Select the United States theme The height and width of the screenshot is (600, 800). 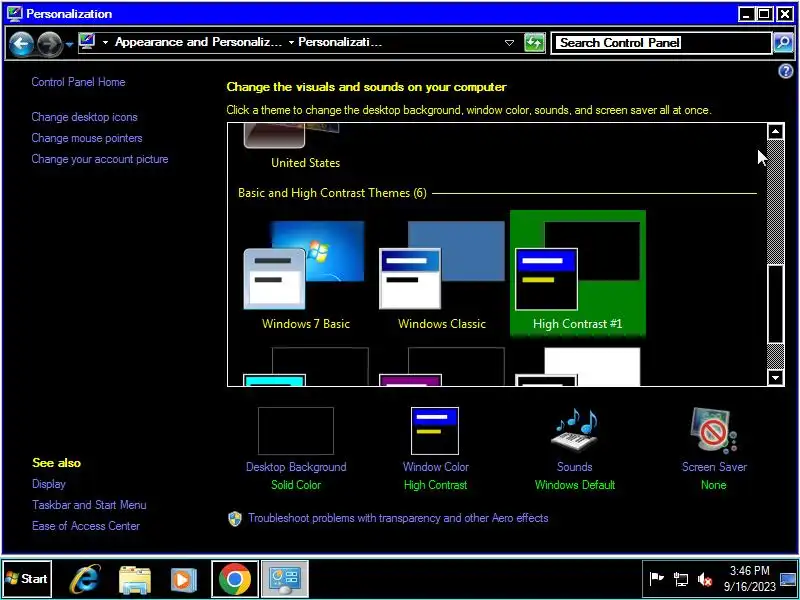[x=305, y=147]
